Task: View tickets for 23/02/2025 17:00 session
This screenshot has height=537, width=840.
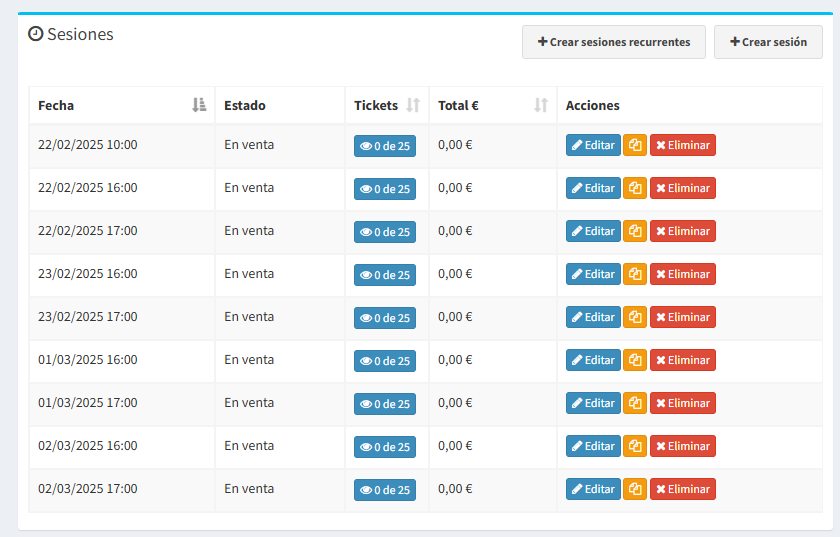Action: coord(385,318)
